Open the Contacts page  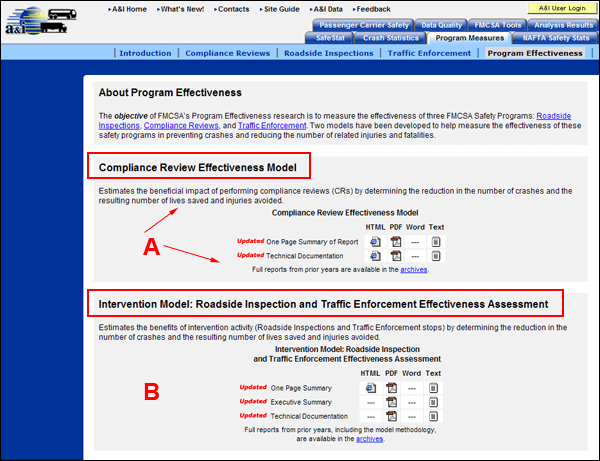[x=233, y=9]
